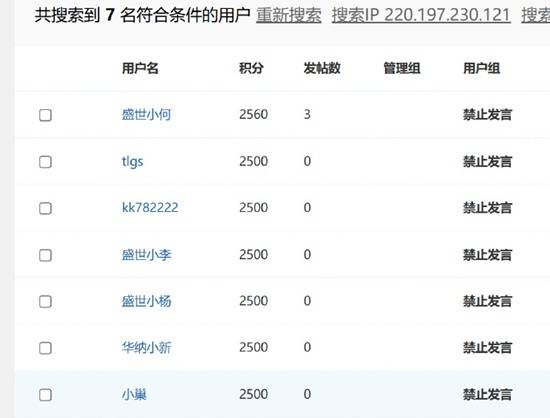Tick the checkbox for user tlgs
Screen dimensions: 550x418
point(45,162)
